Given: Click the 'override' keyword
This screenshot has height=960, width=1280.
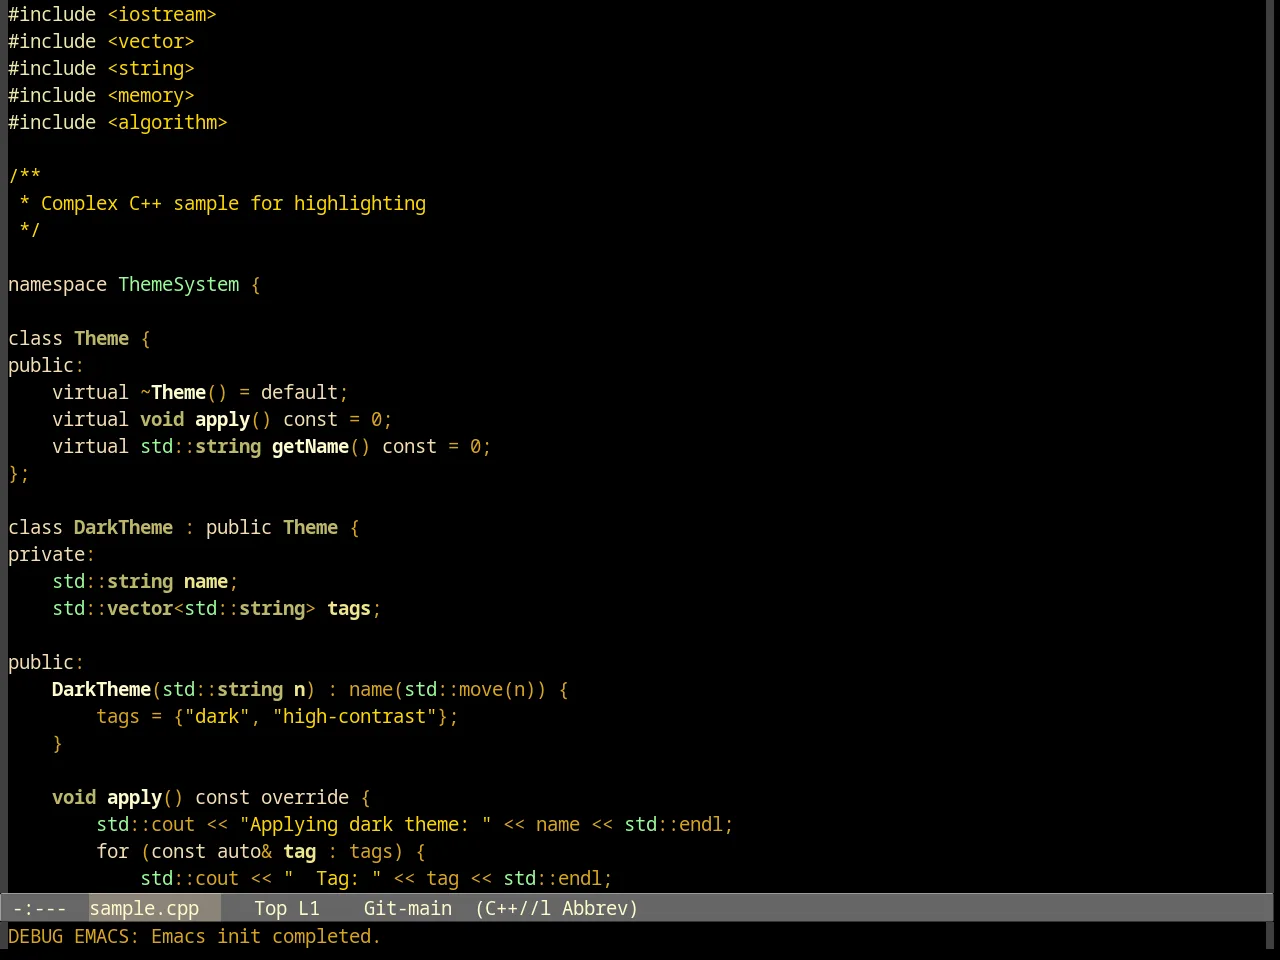Looking at the screenshot, I should pyautogui.click(x=305, y=797).
